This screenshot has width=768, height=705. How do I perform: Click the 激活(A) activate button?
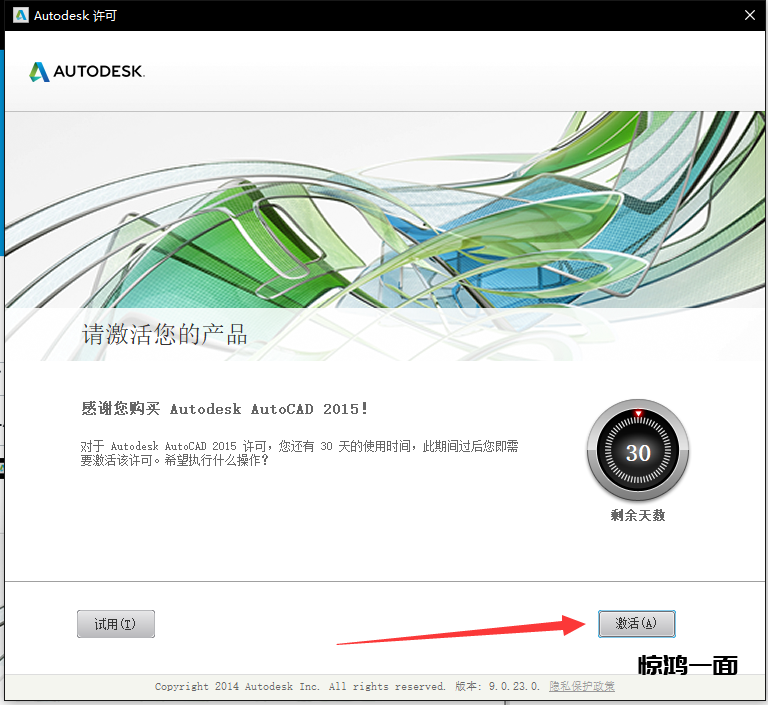pos(637,623)
